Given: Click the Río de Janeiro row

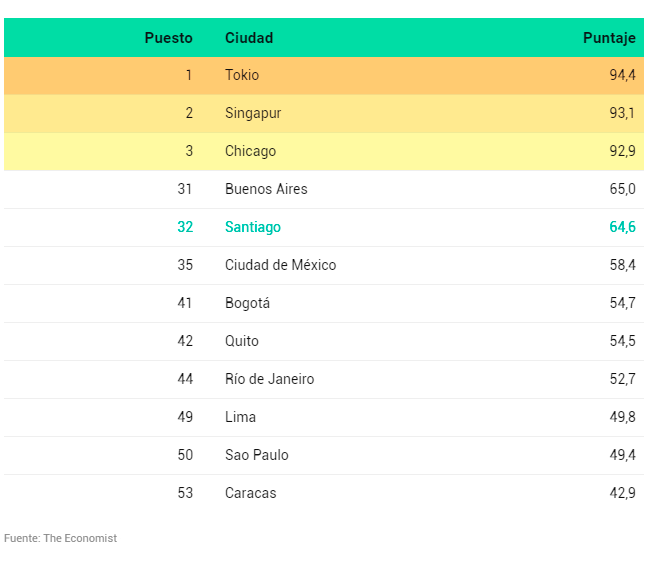Looking at the screenshot, I should (x=324, y=379).
